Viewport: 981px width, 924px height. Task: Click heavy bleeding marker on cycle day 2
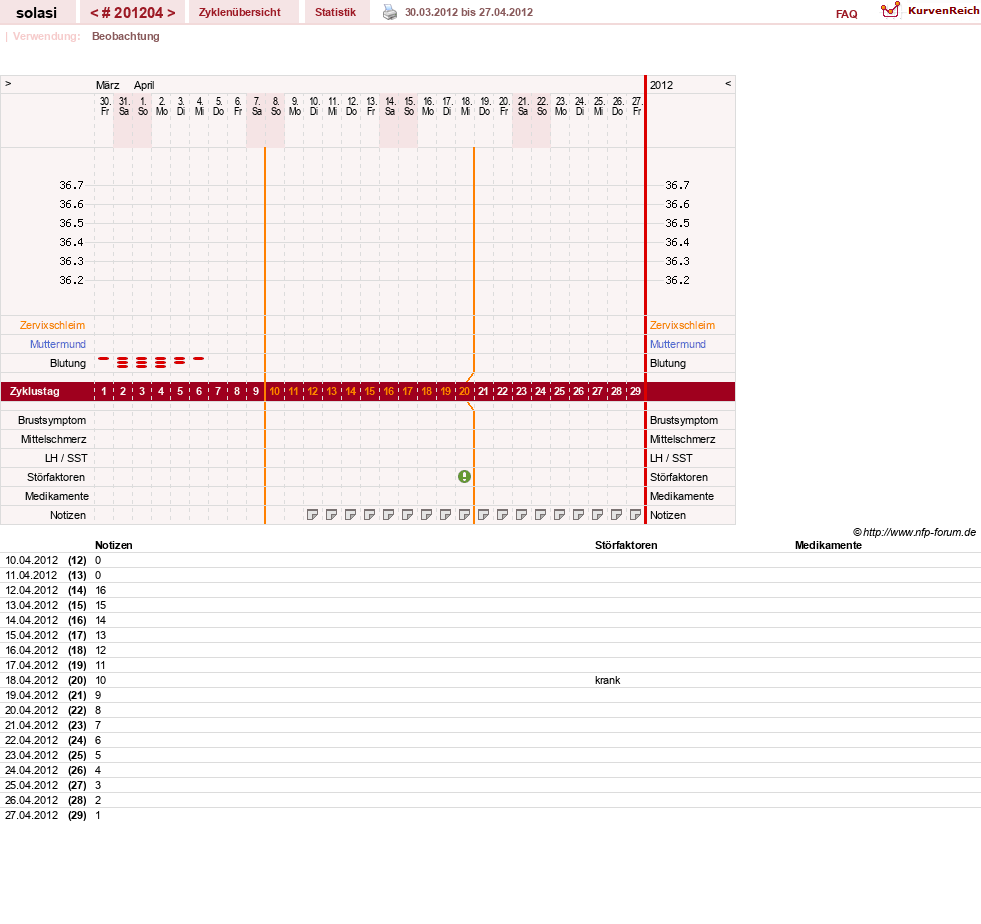(123, 362)
